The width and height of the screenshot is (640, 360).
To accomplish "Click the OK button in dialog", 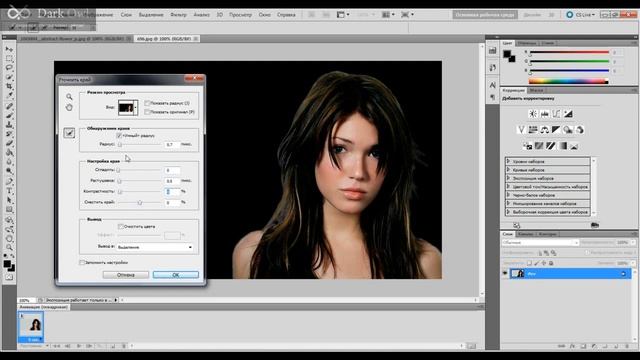I will (x=176, y=275).
